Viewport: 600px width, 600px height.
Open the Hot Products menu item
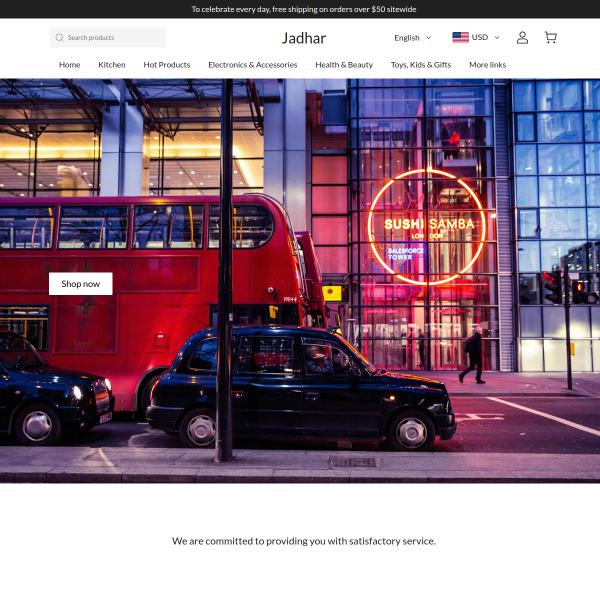point(167,65)
